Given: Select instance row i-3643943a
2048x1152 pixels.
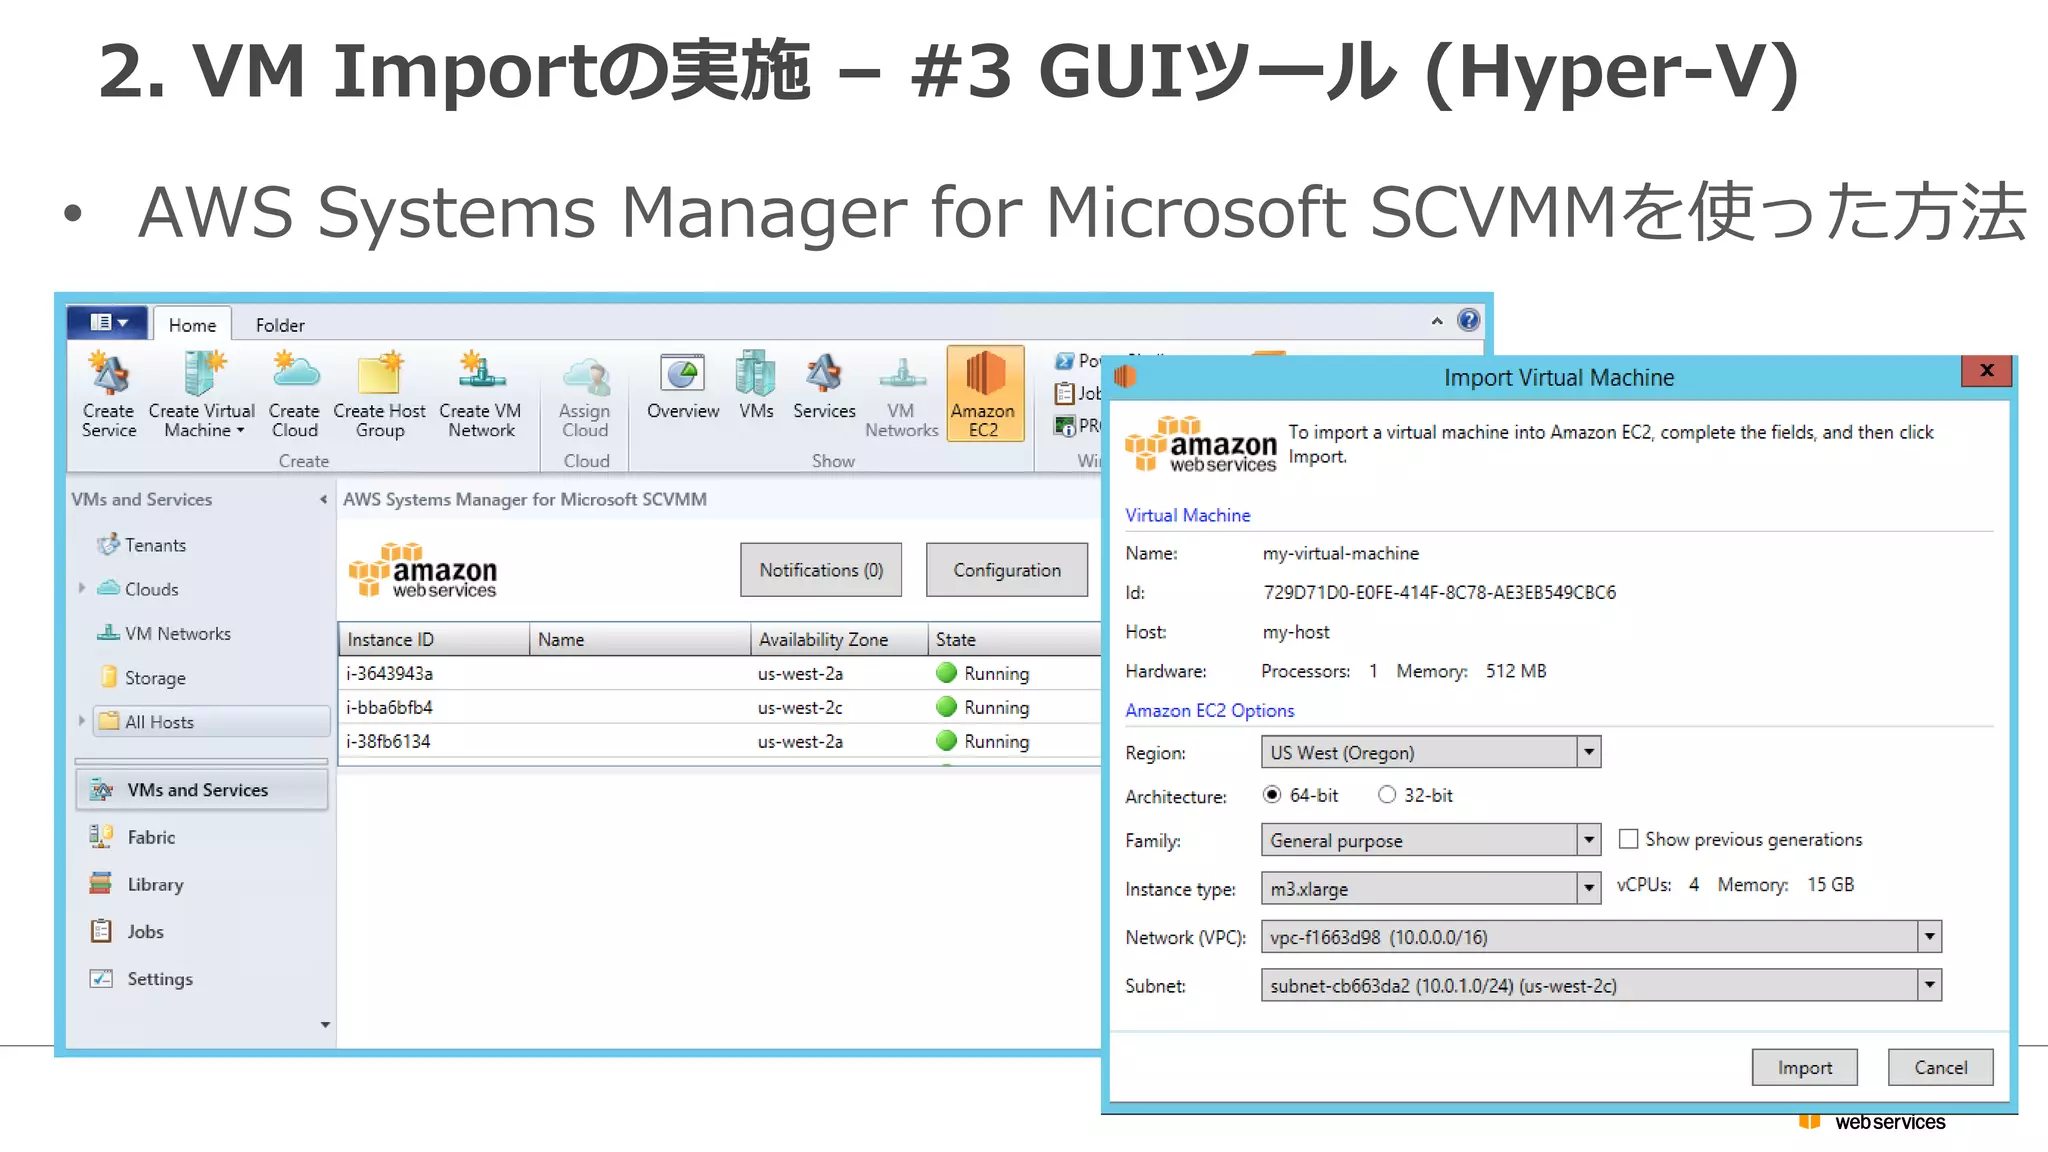Looking at the screenshot, I should tap(720, 673).
